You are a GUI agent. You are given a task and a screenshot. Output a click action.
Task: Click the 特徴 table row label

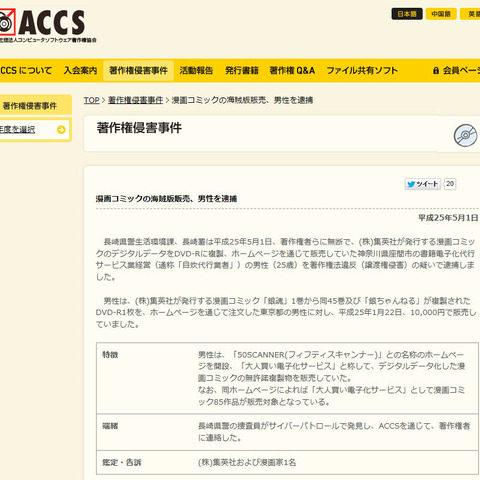110,354
